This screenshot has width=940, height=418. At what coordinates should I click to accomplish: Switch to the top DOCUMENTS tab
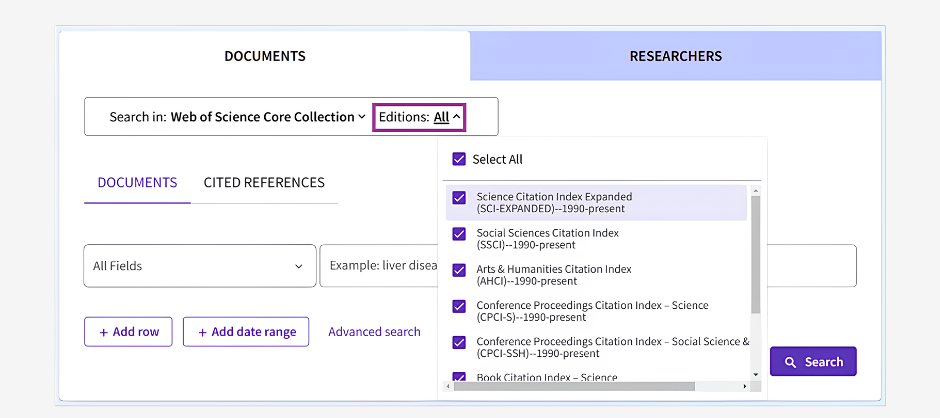pyautogui.click(x=264, y=56)
